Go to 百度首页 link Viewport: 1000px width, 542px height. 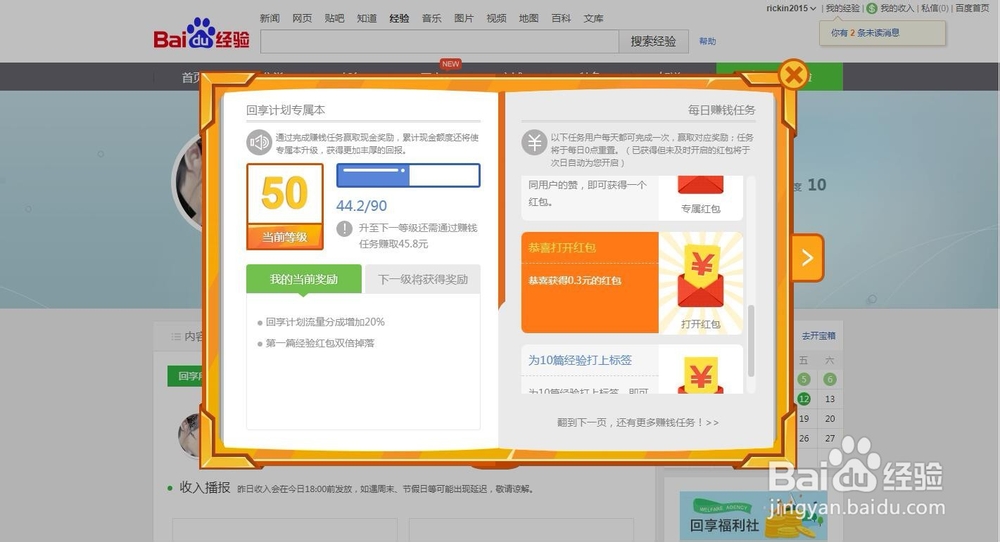(972, 8)
